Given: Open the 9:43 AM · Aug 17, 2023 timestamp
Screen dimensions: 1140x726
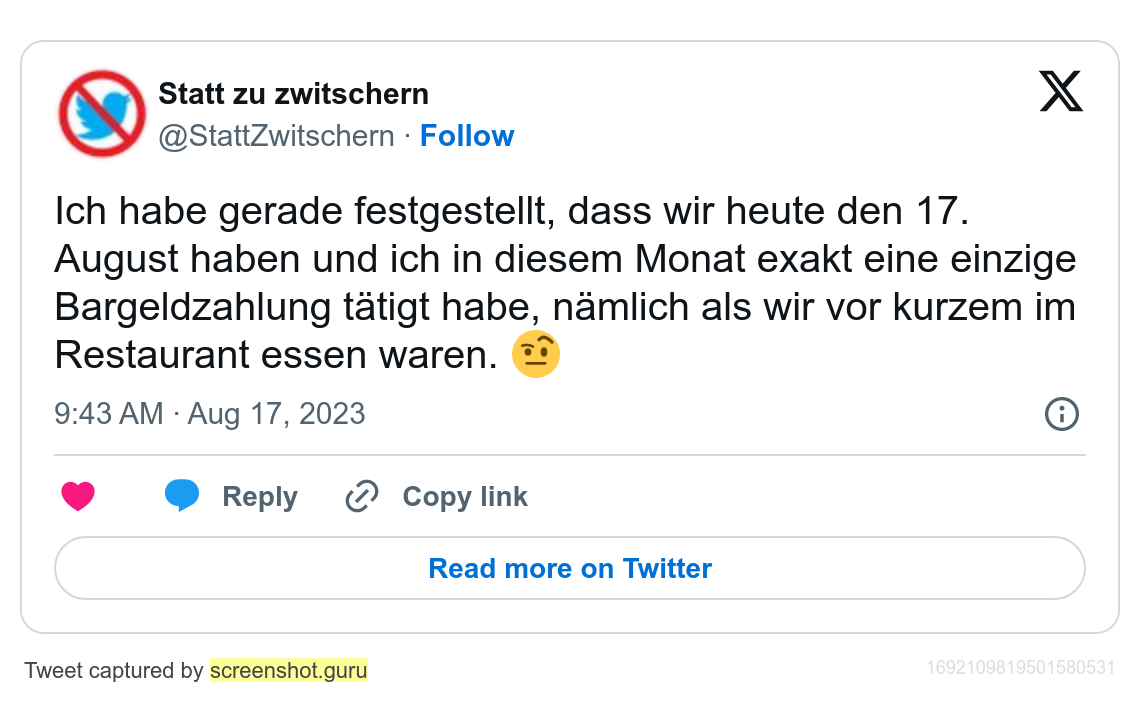Looking at the screenshot, I should pyautogui.click(x=210, y=414).
